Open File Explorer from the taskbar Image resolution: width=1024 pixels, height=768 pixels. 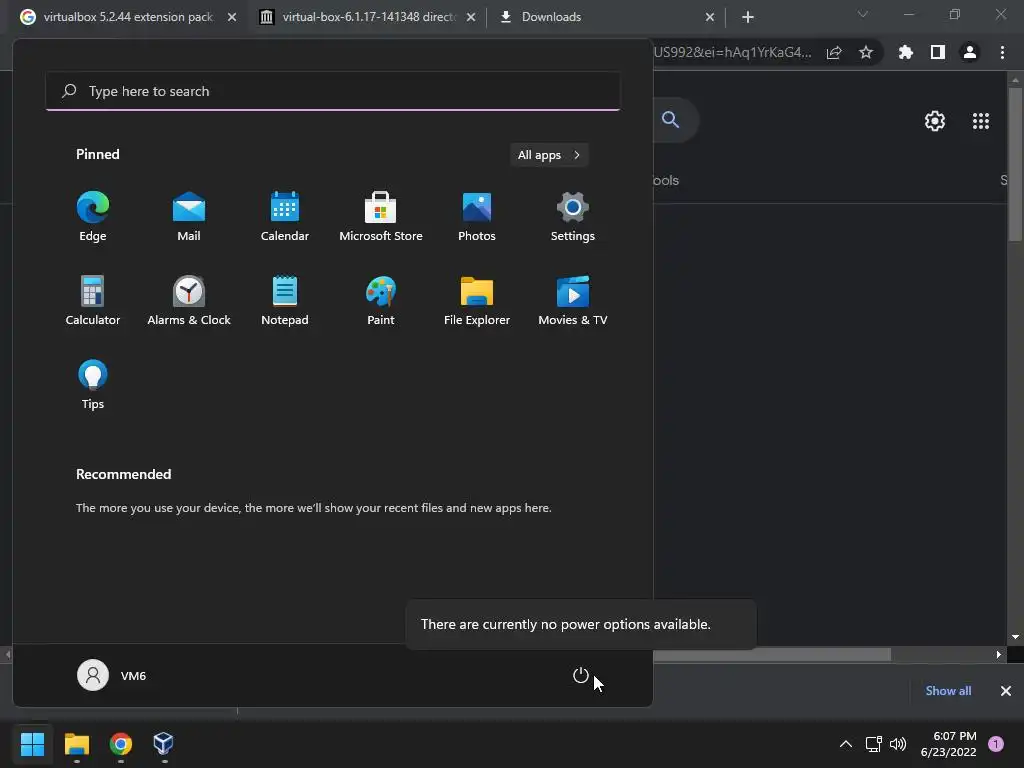(x=77, y=744)
